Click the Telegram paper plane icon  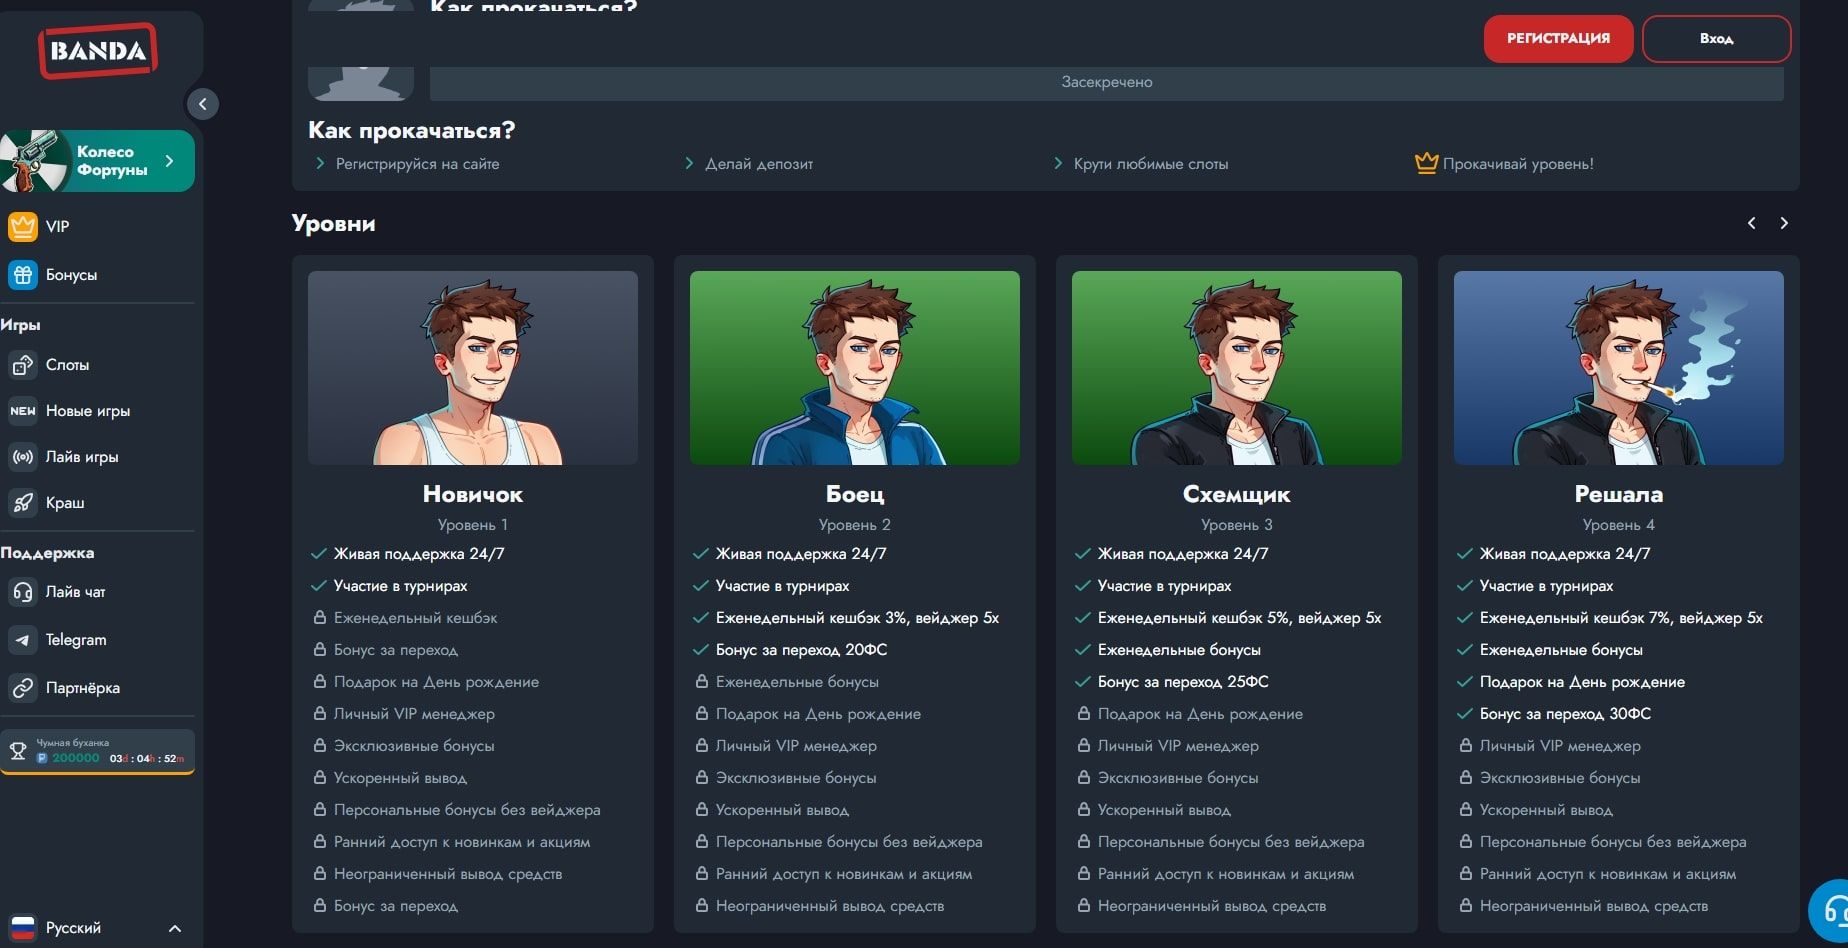[x=22, y=640]
